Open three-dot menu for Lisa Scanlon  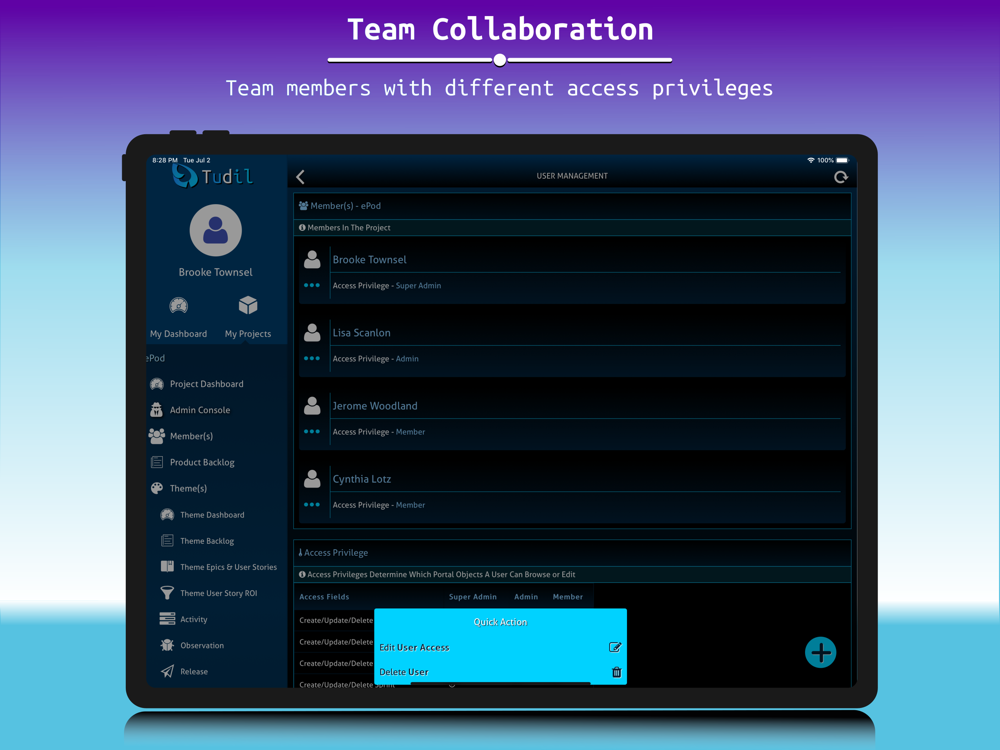point(312,358)
